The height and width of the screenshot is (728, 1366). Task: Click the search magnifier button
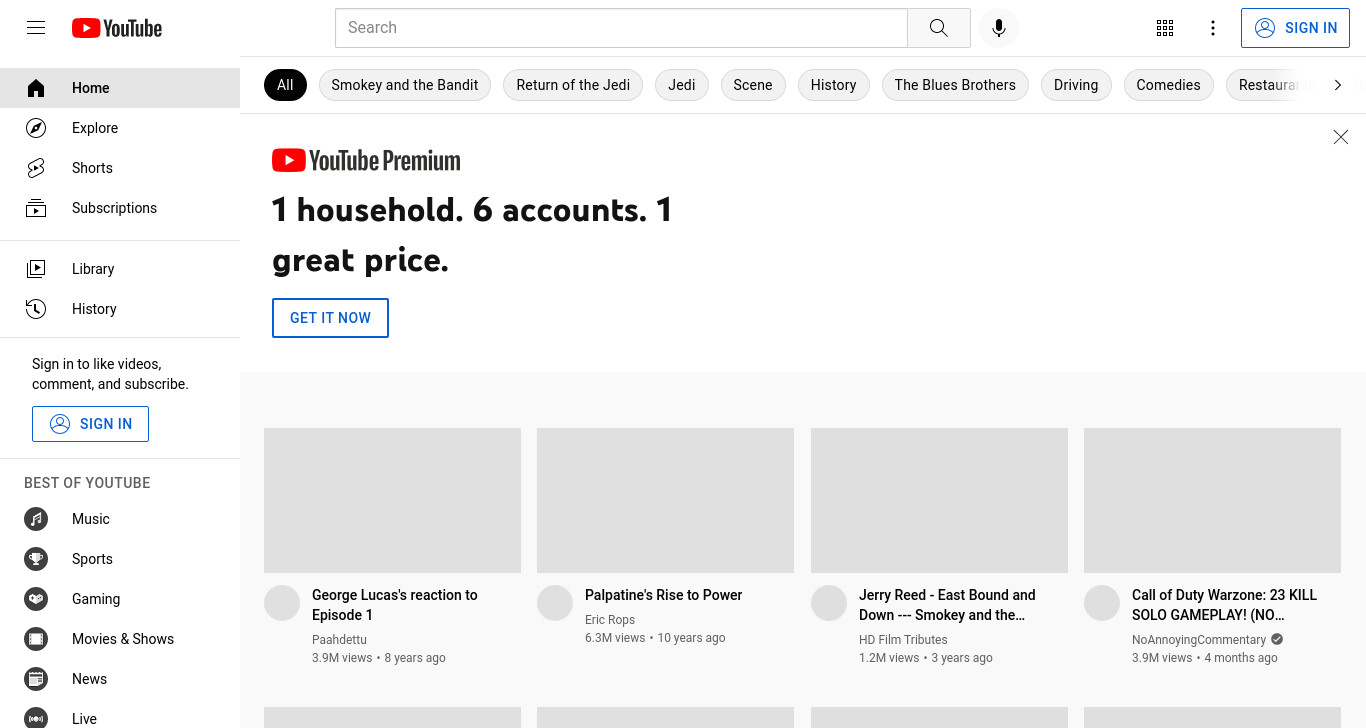[x=938, y=28]
